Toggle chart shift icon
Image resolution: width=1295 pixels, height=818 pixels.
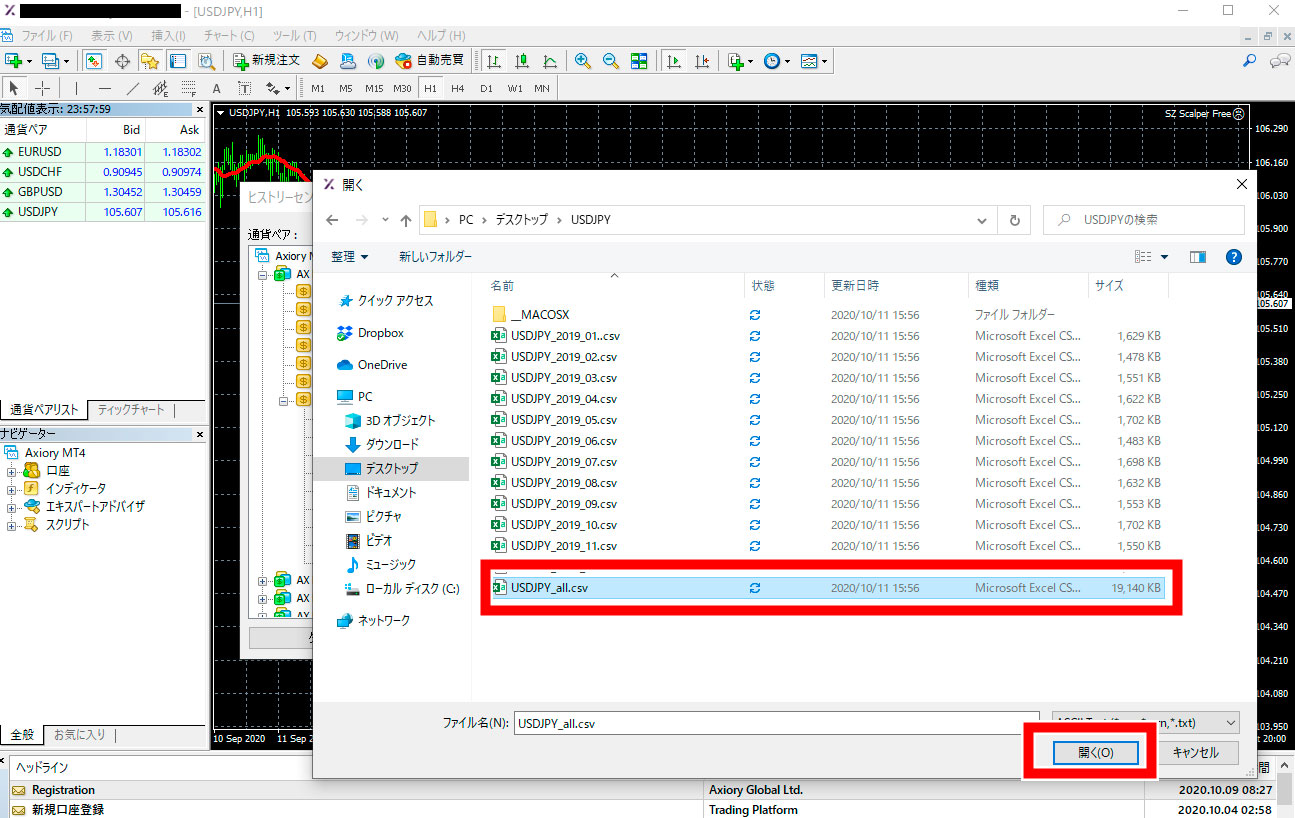click(x=702, y=61)
